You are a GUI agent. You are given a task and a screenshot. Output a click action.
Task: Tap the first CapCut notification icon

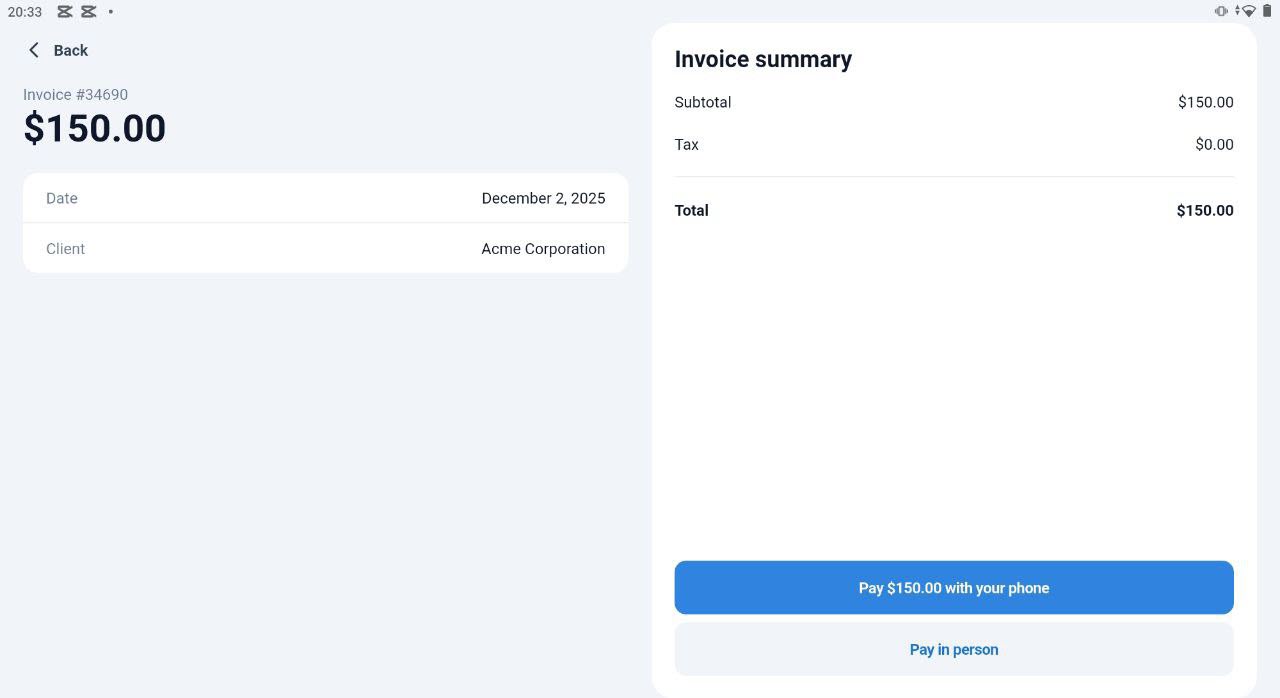click(x=65, y=12)
